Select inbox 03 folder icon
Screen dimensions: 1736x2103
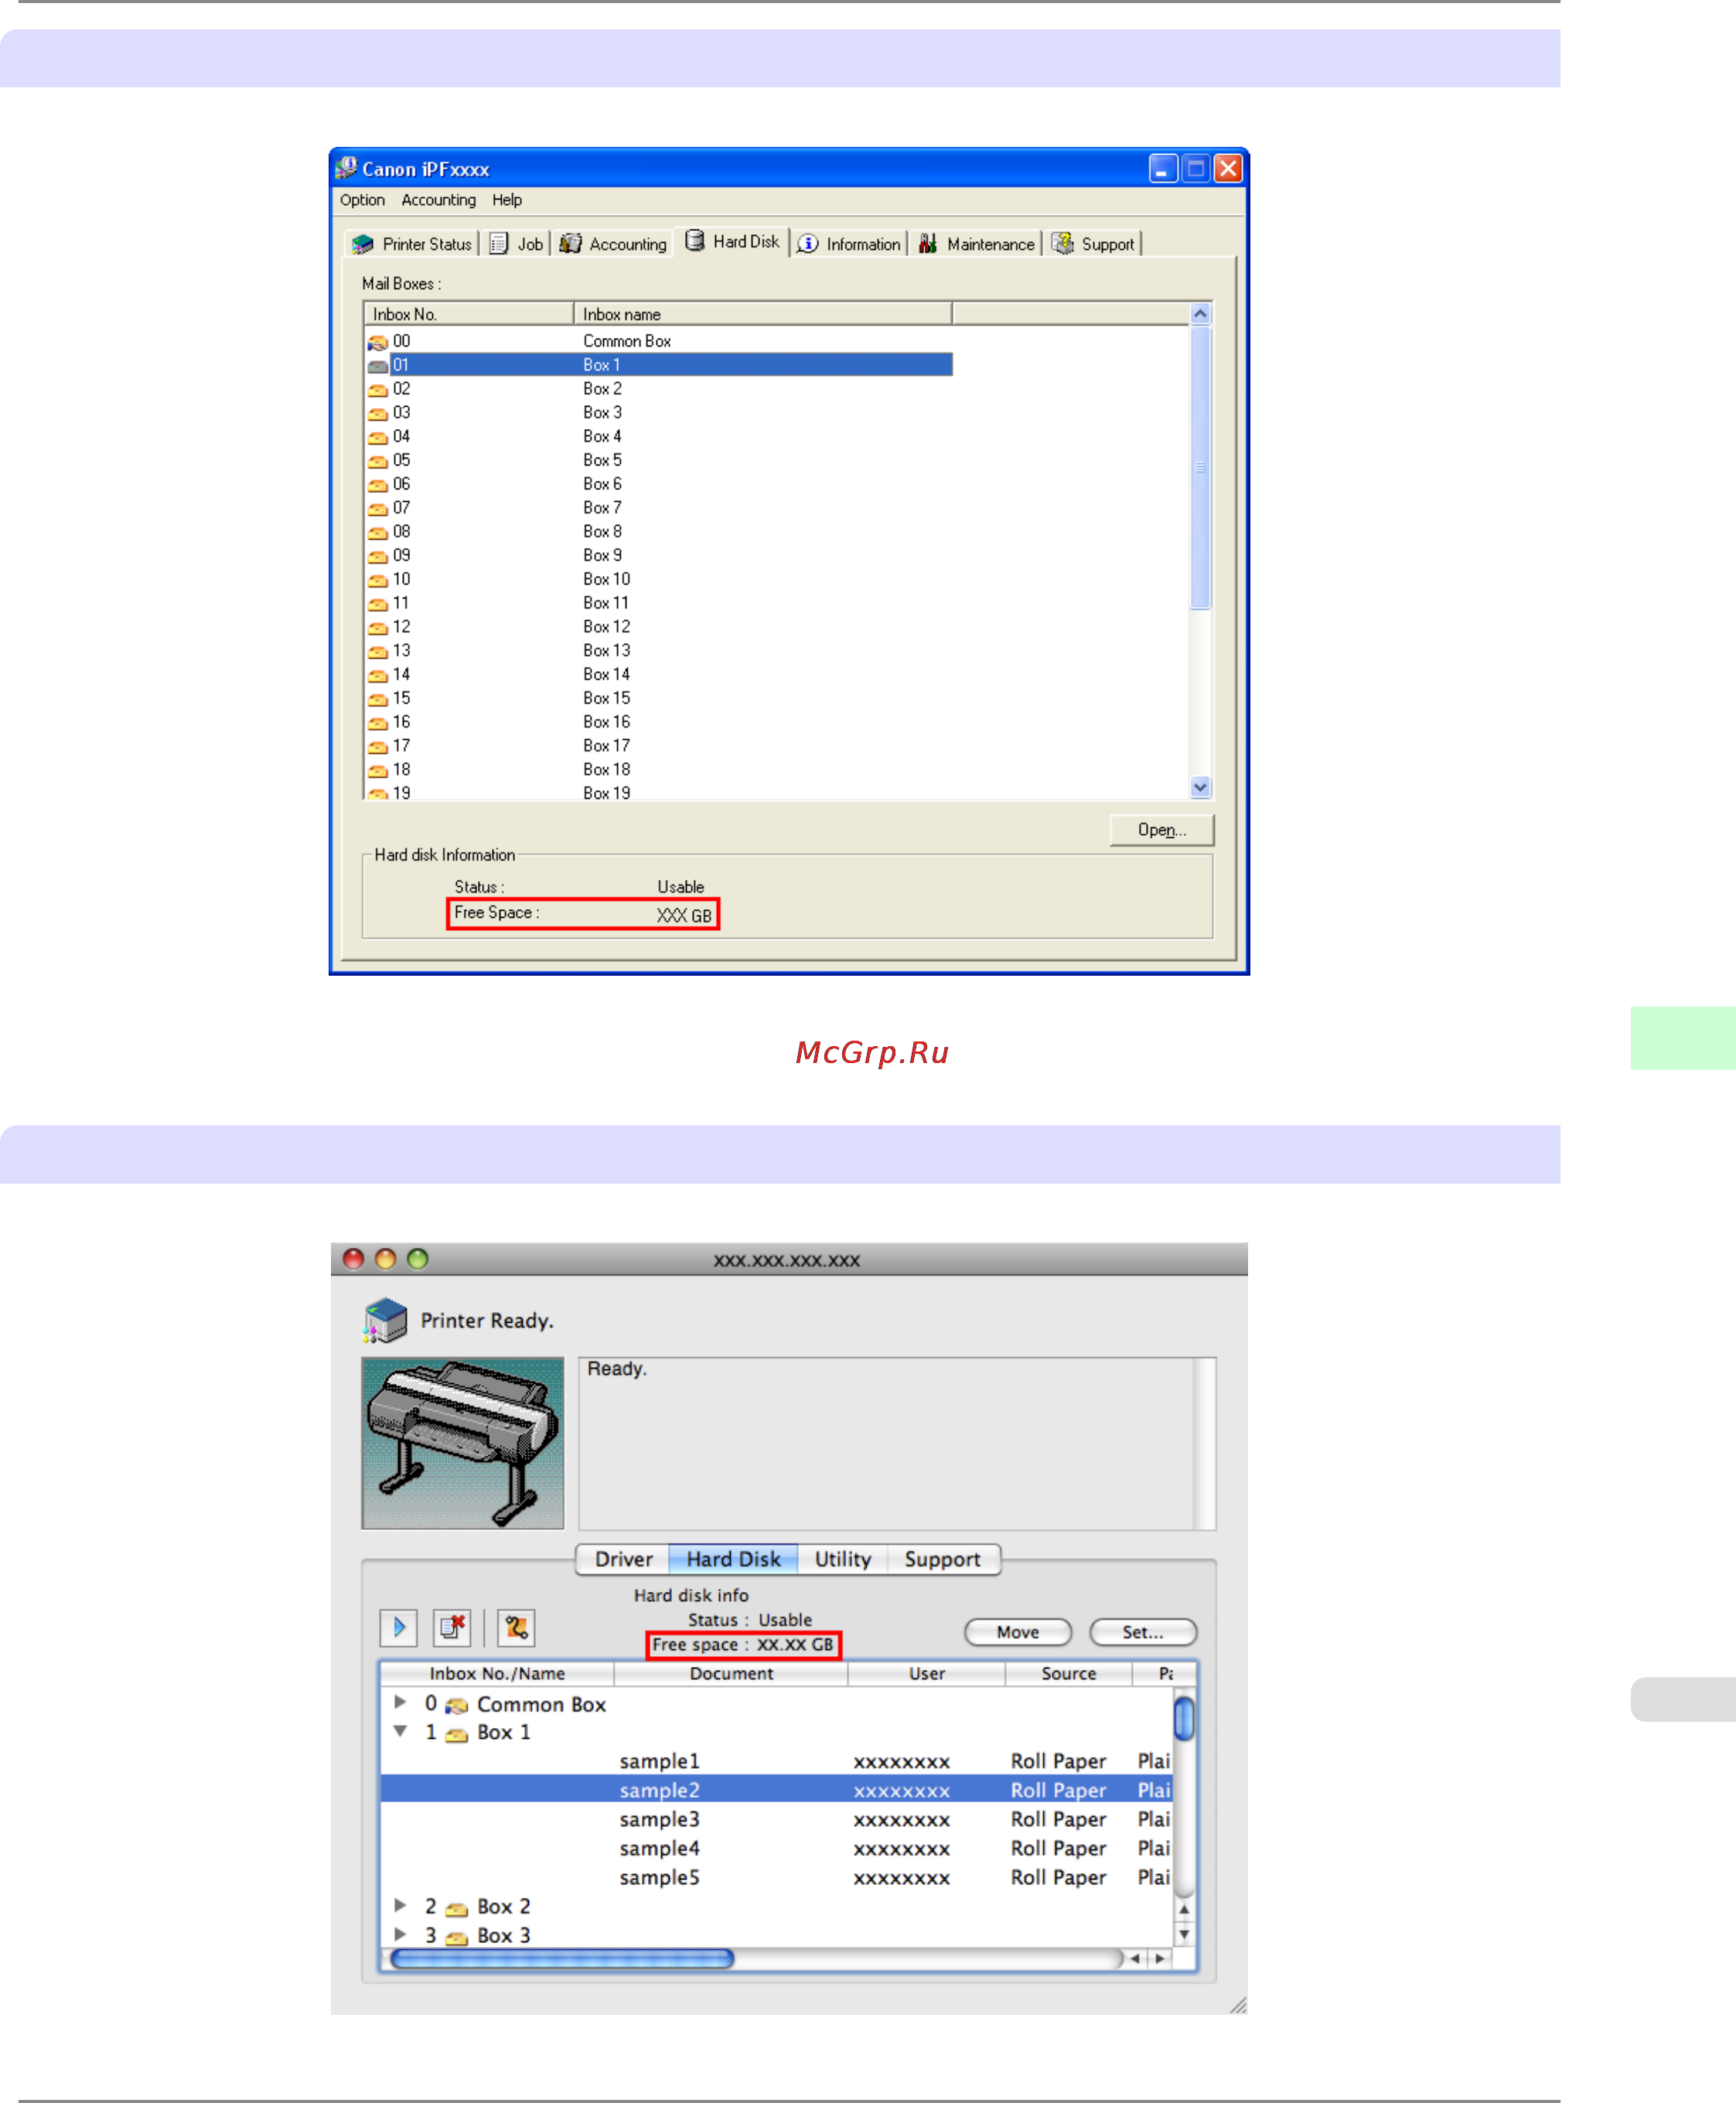coord(377,414)
